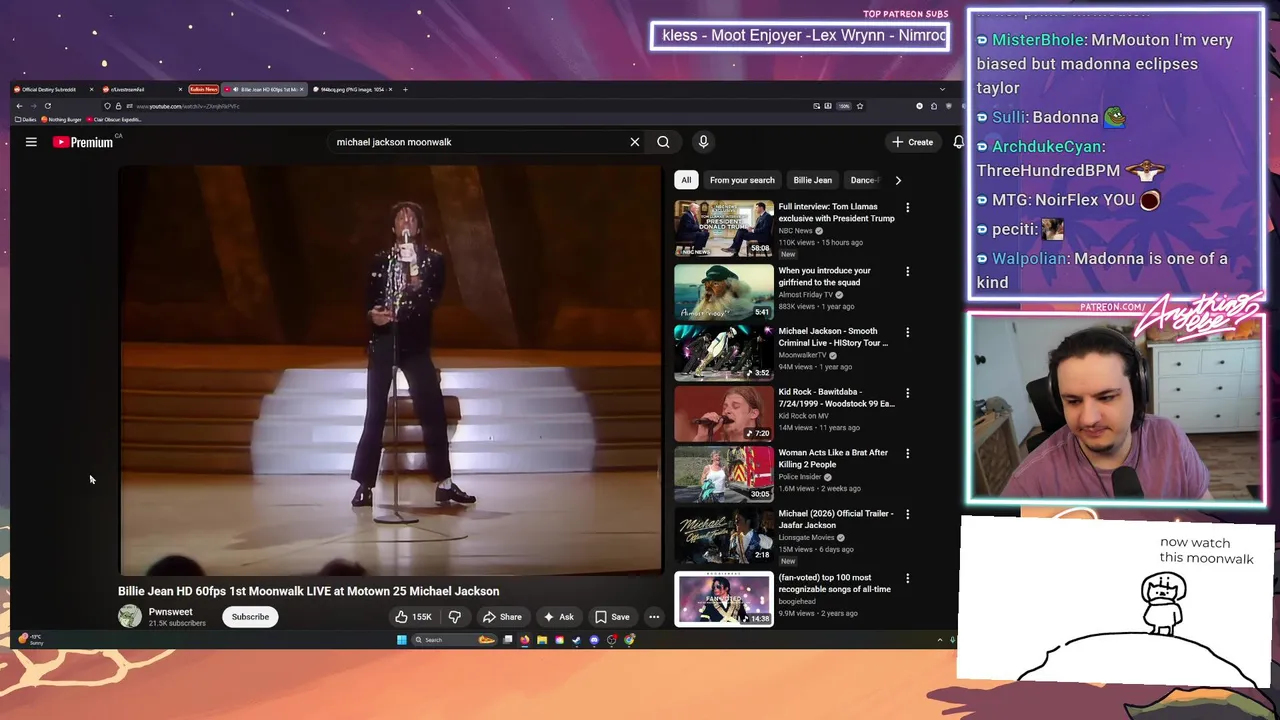The image size is (1280, 720).
Task: Open options menu for 'Woman Acts Like a Brat' video
Action: click(x=907, y=453)
